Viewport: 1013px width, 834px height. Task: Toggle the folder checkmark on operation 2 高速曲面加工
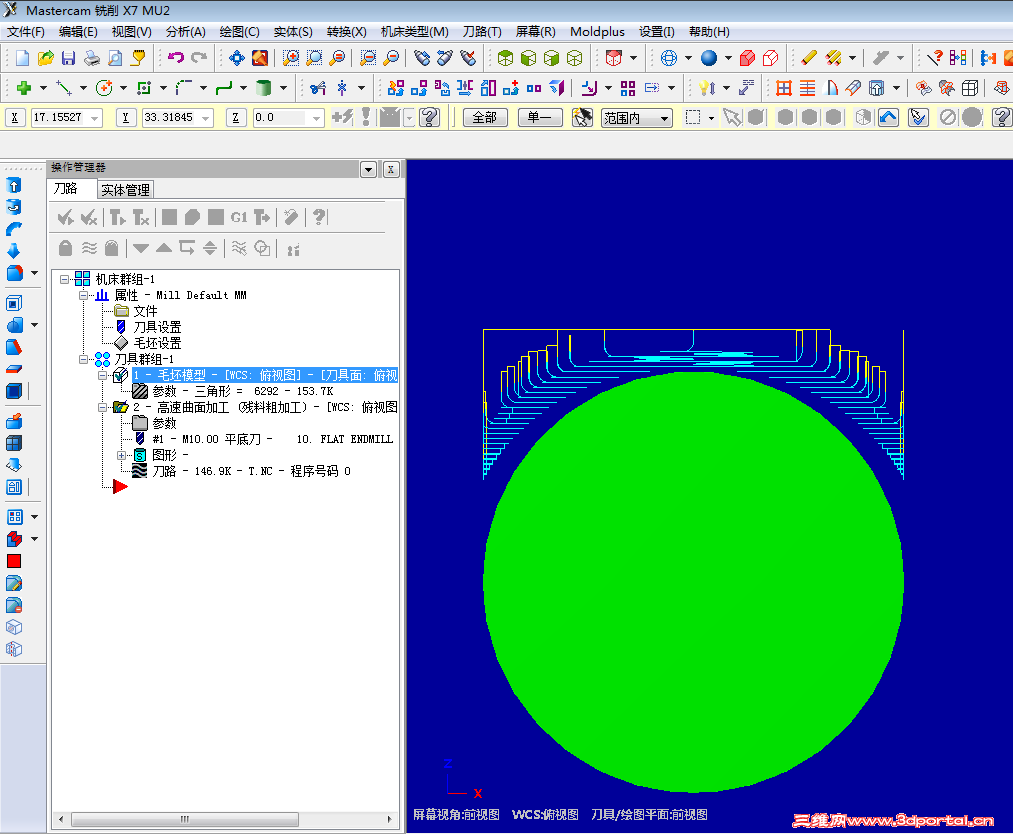(120, 407)
